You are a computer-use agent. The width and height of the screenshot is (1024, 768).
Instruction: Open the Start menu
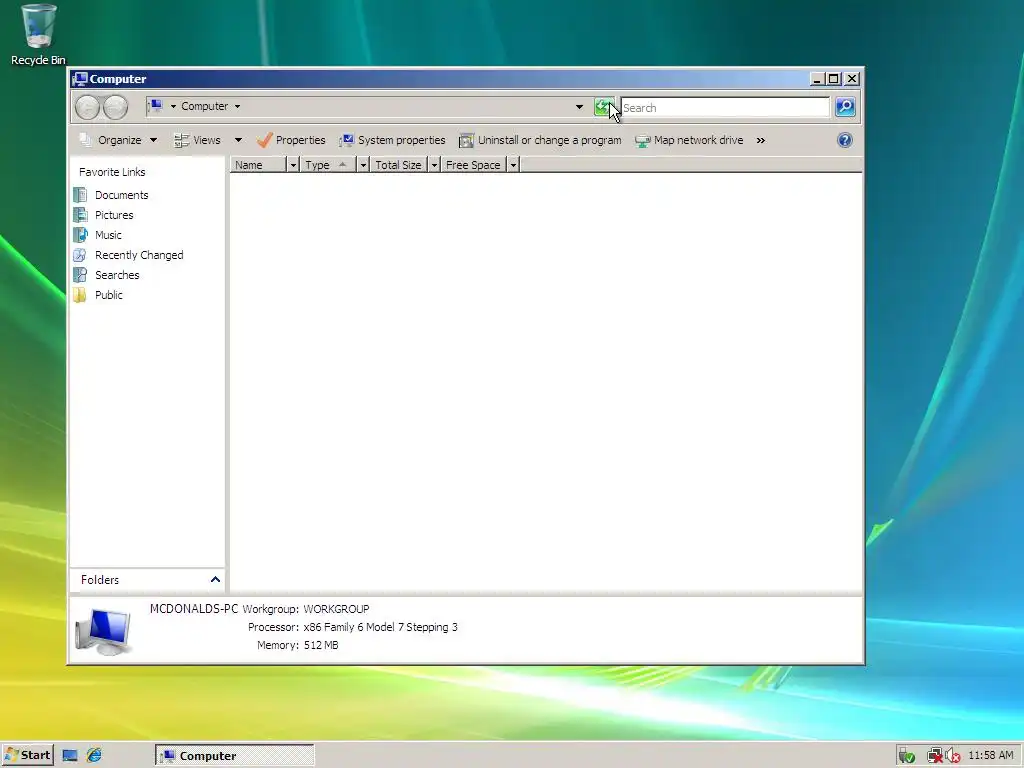coord(27,756)
